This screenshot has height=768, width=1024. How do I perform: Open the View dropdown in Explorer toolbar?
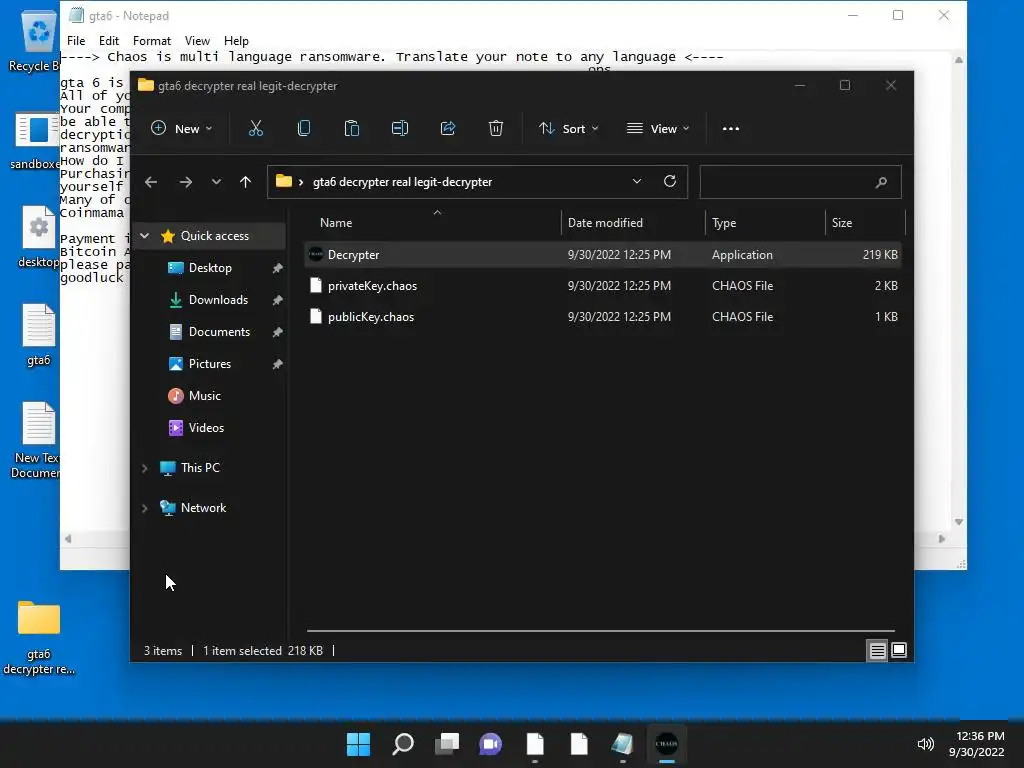pos(658,129)
